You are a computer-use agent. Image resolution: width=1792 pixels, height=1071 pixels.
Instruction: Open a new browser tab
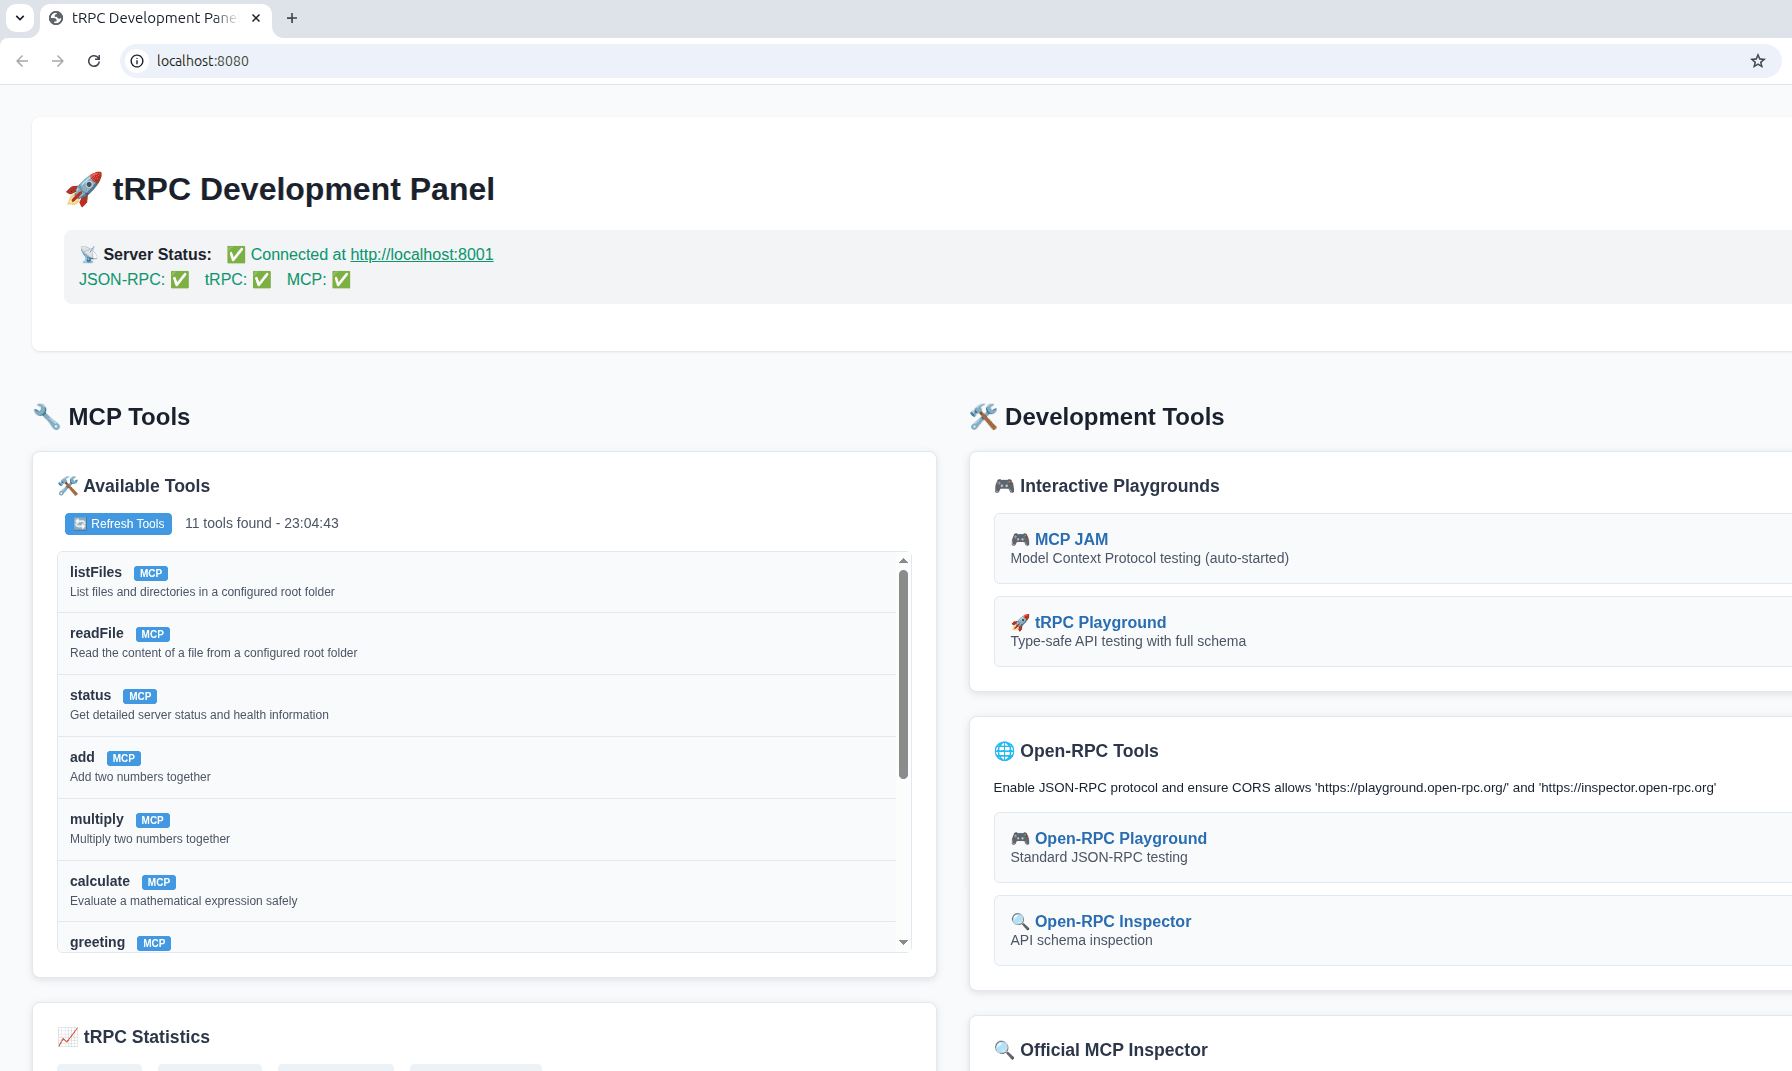pyautogui.click(x=291, y=17)
